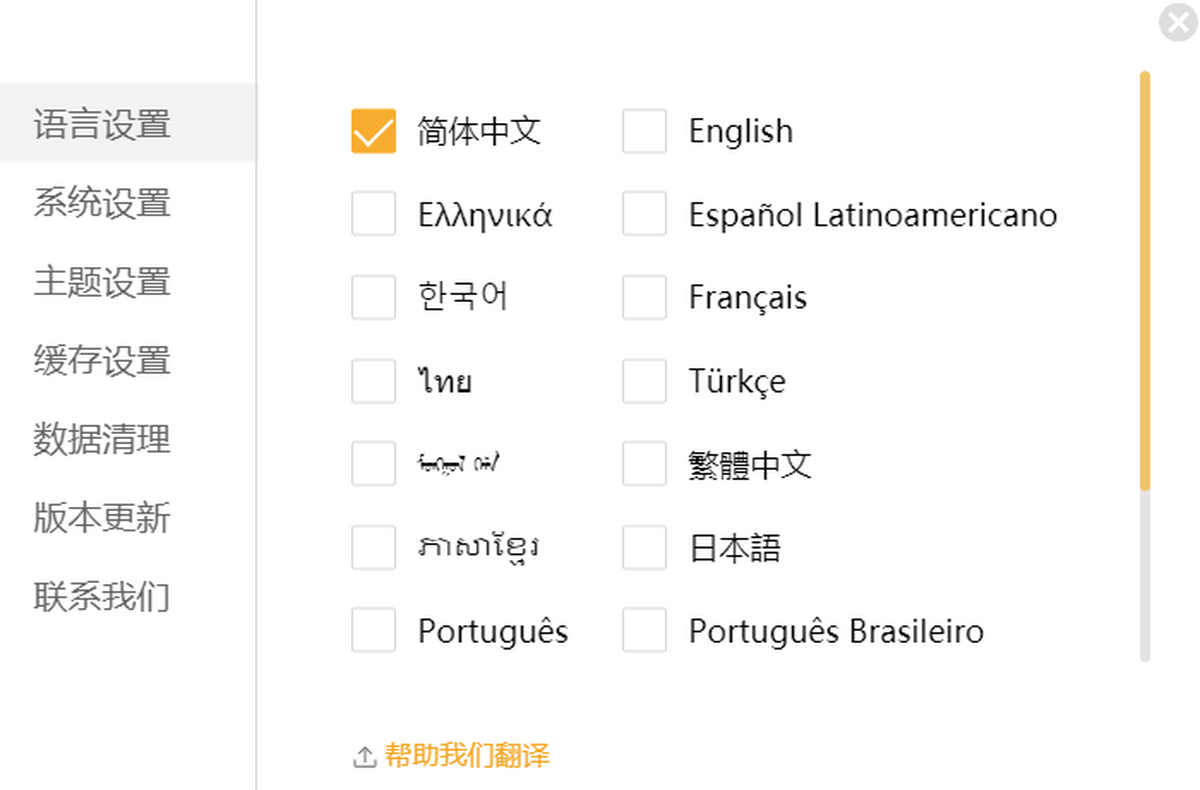Uncheck the 简体中文 language checkbox
Image resolution: width=1200 pixels, height=790 pixels.
click(x=373, y=131)
